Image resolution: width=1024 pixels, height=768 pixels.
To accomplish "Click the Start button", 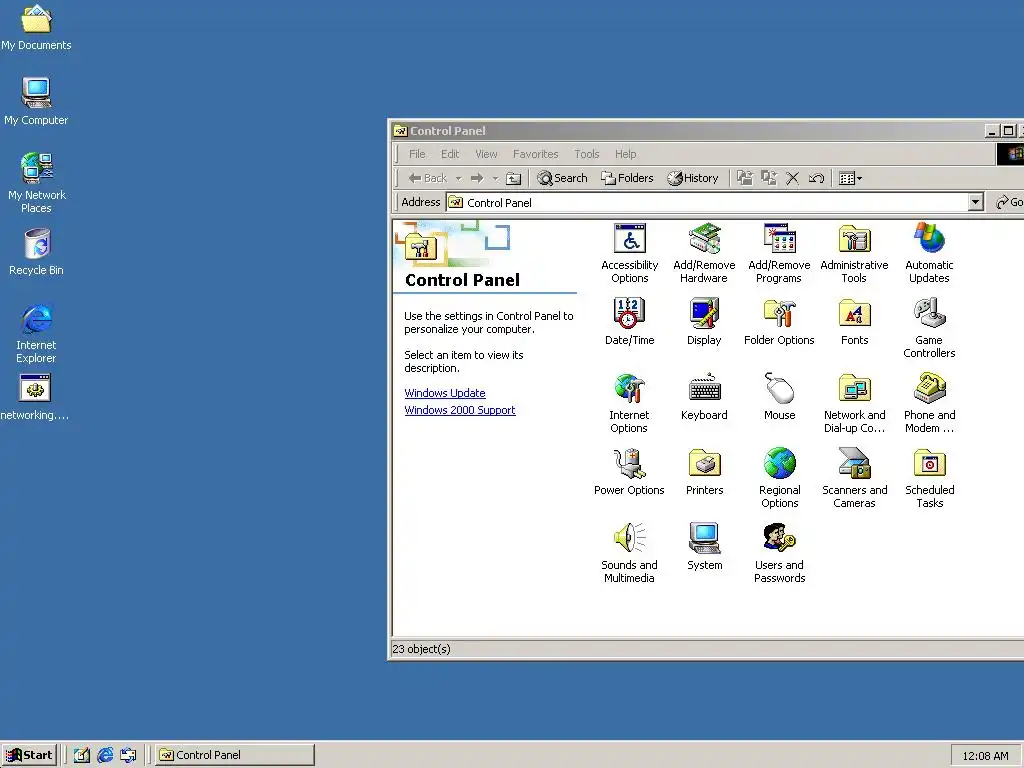I will pos(29,755).
